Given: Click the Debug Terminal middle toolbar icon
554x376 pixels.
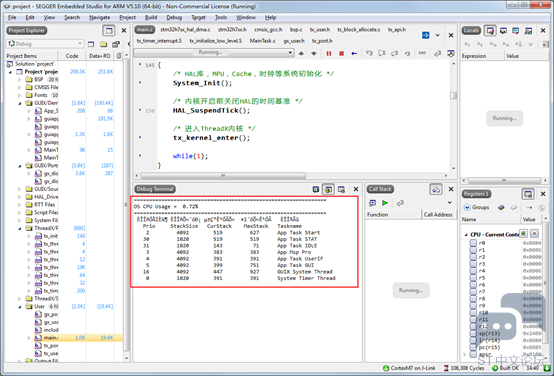Looking at the screenshot, I should click(x=329, y=189).
